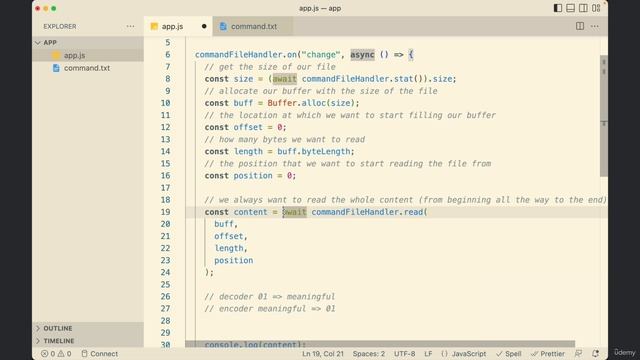
Task: Click the highlighted async keyword
Action: pyautogui.click(x=362, y=55)
